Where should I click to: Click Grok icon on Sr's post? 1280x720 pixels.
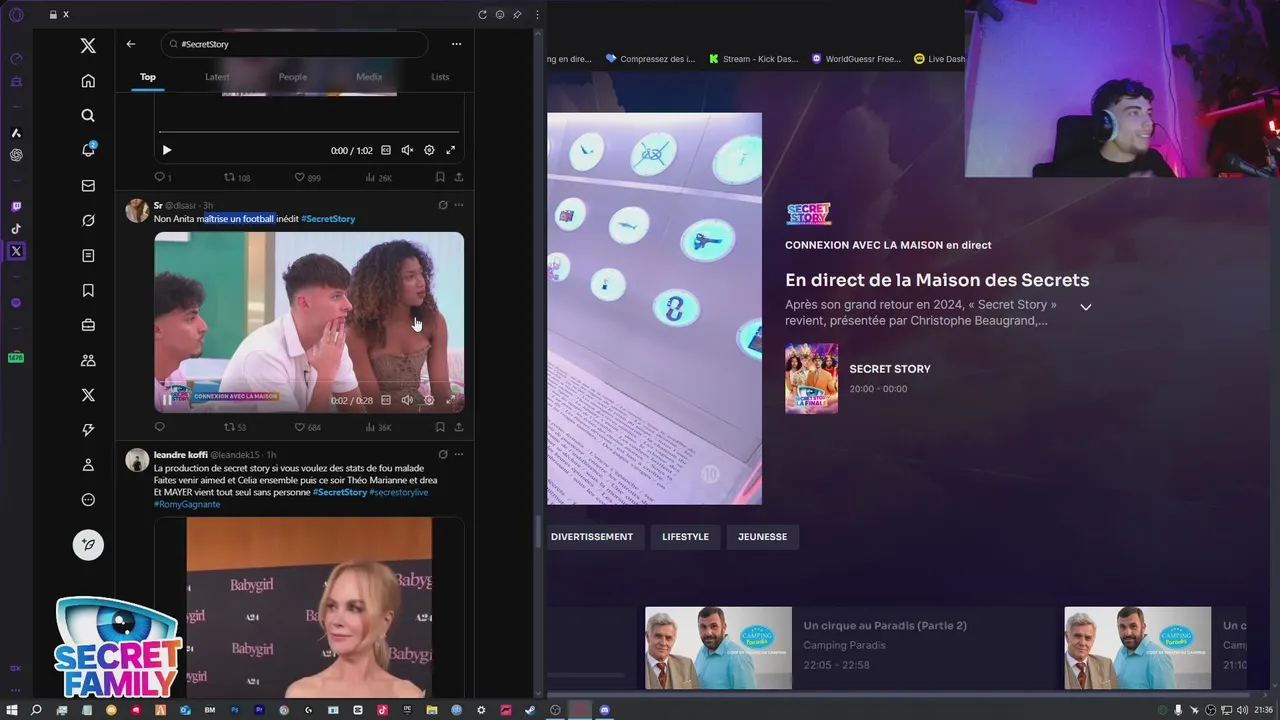(x=443, y=205)
